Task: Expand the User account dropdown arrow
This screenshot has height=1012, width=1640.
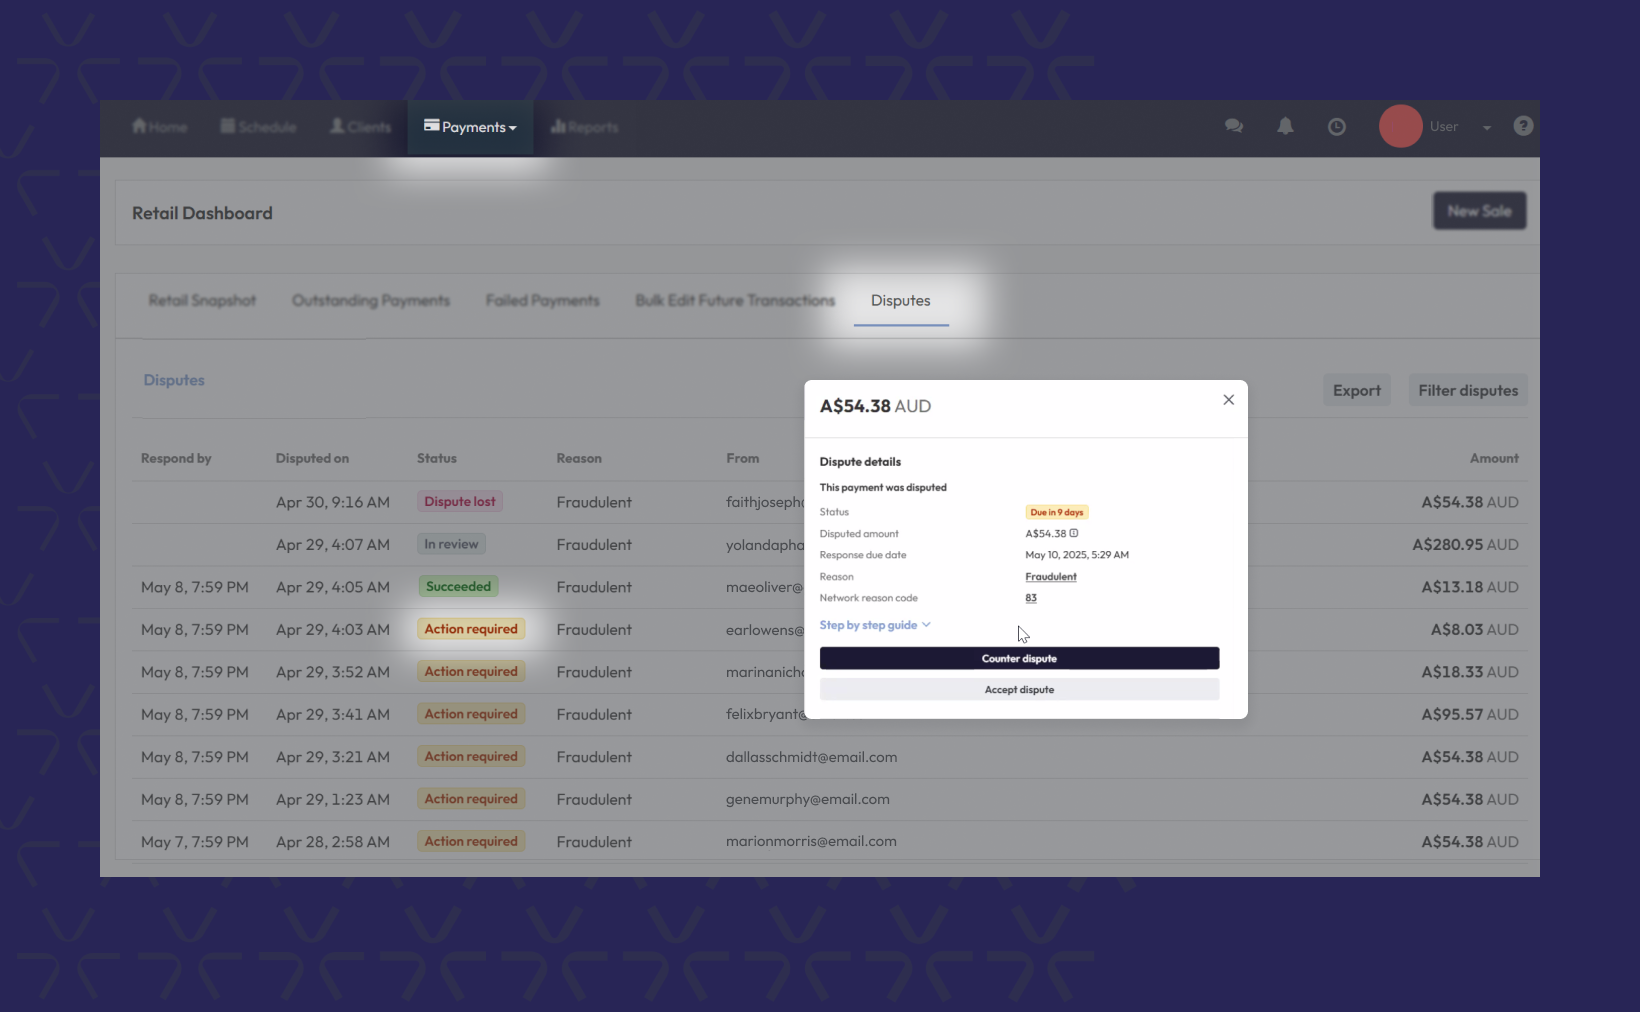Action: click(1487, 127)
